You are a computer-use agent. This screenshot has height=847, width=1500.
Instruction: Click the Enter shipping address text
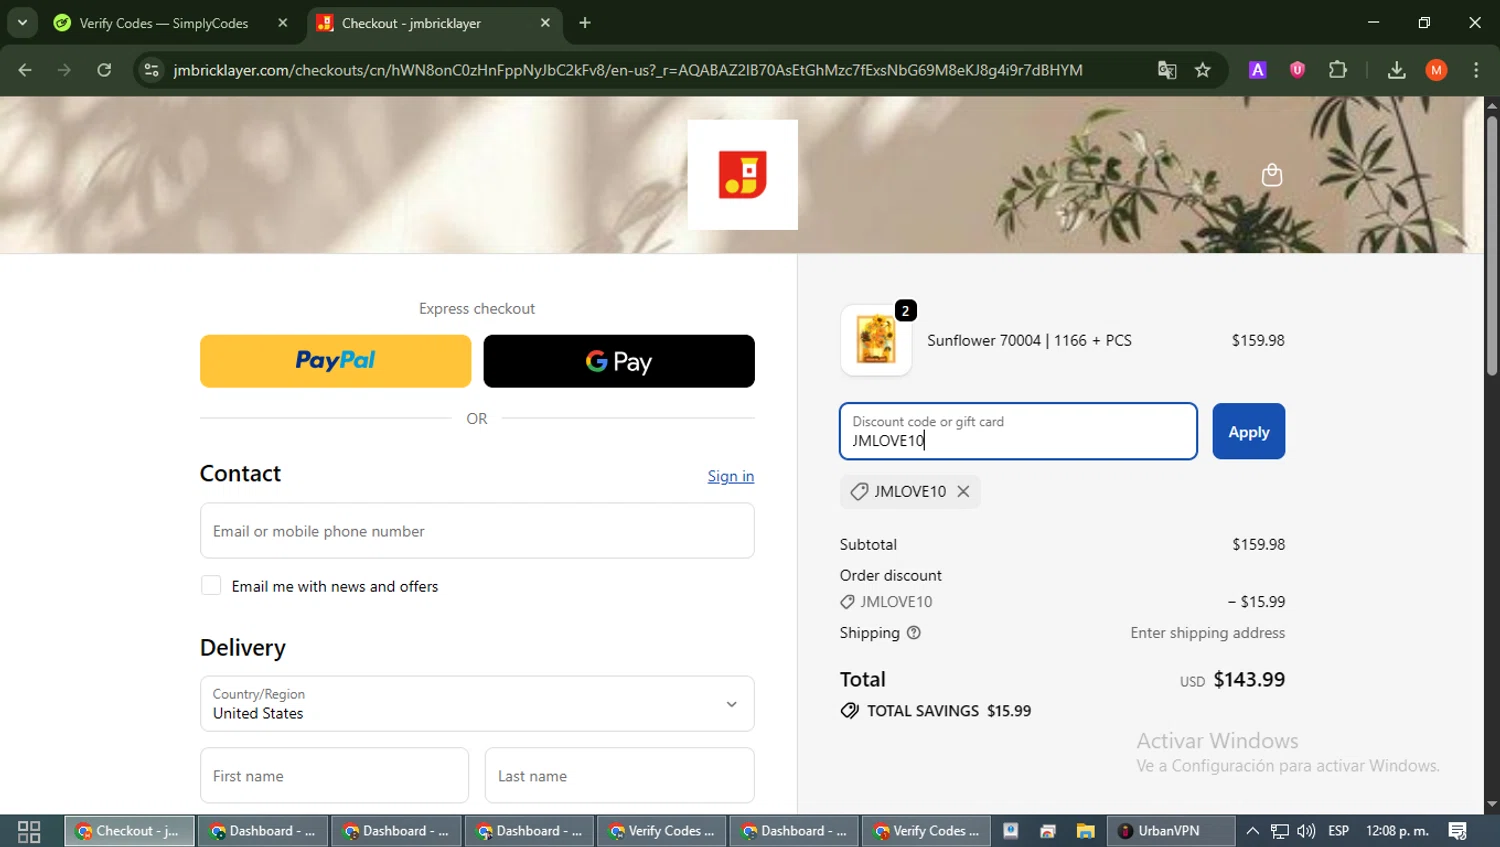point(1207,633)
